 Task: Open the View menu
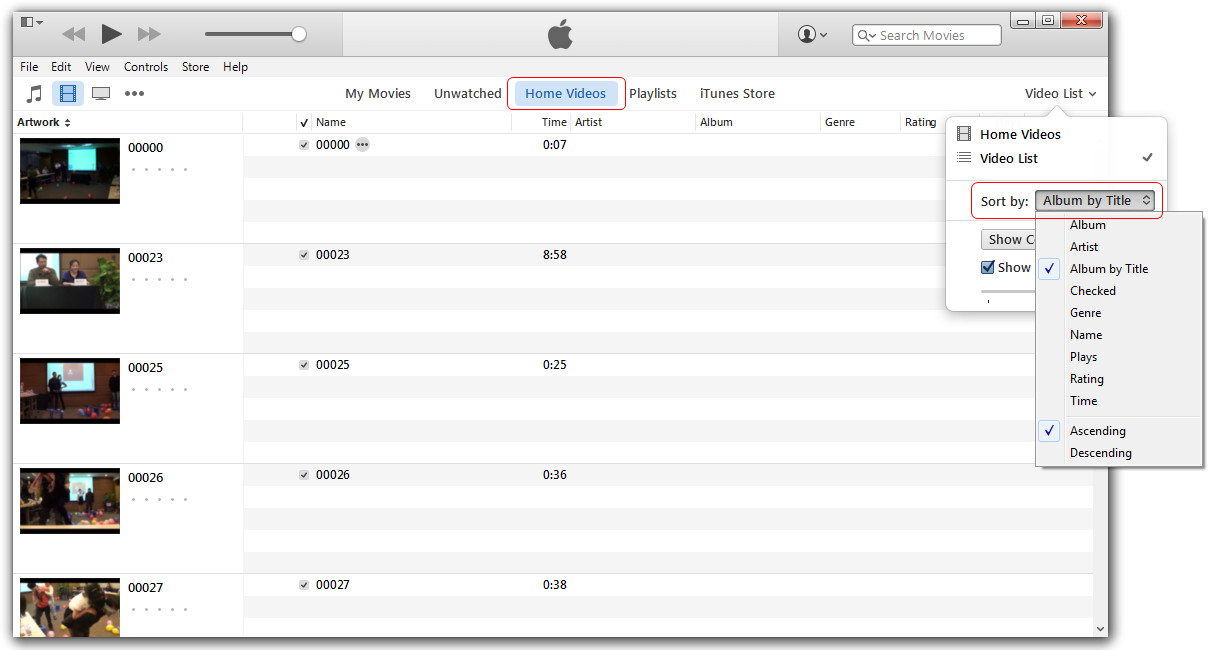(97, 67)
